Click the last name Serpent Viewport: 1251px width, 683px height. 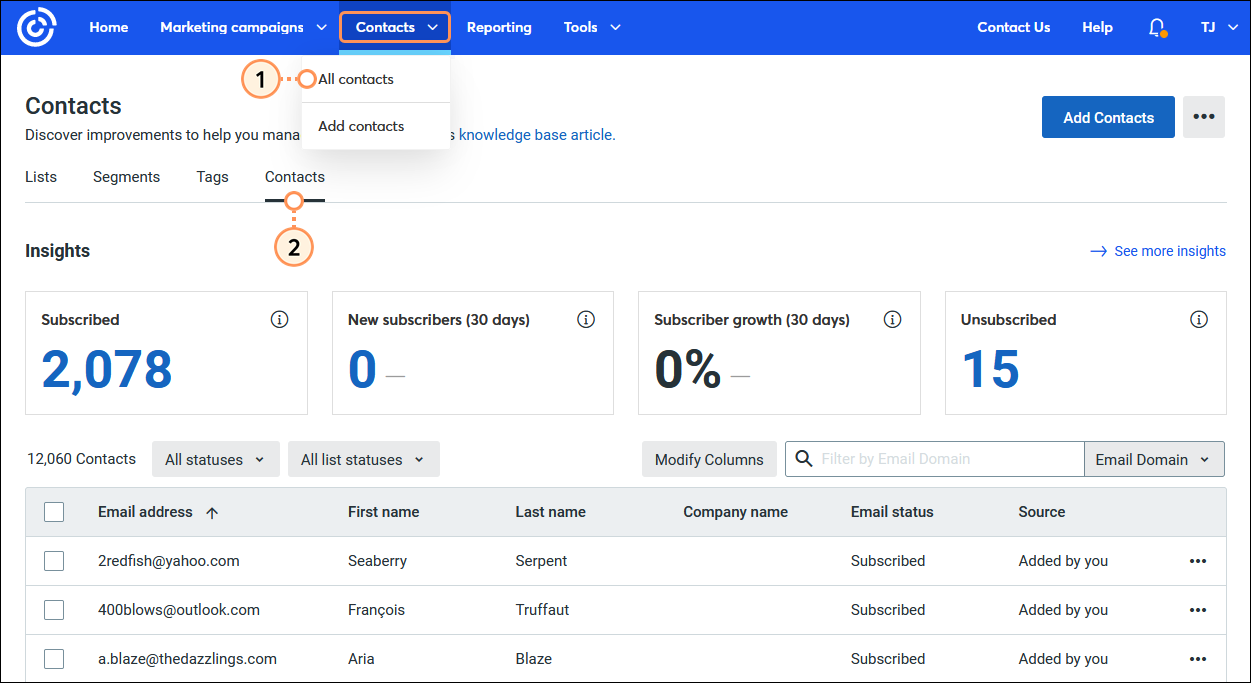542,561
